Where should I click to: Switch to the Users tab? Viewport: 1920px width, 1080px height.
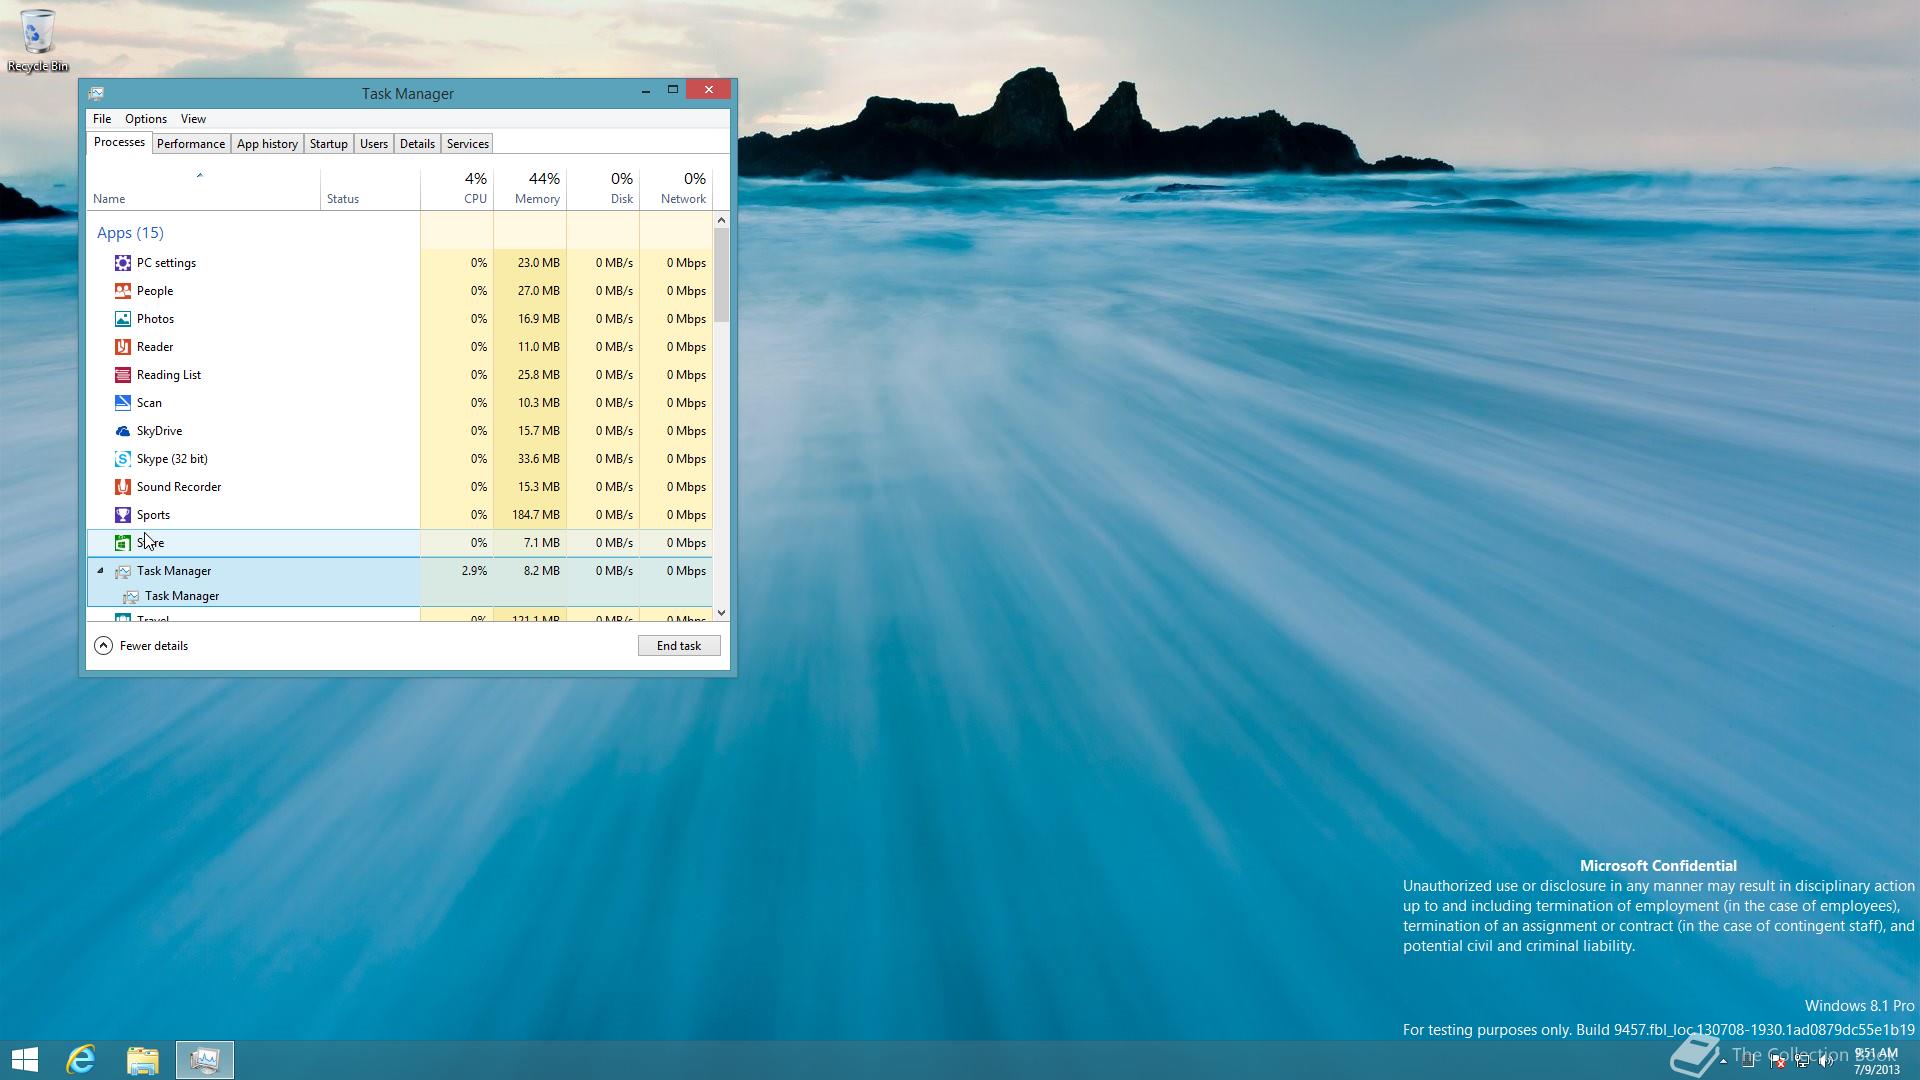[374, 144]
